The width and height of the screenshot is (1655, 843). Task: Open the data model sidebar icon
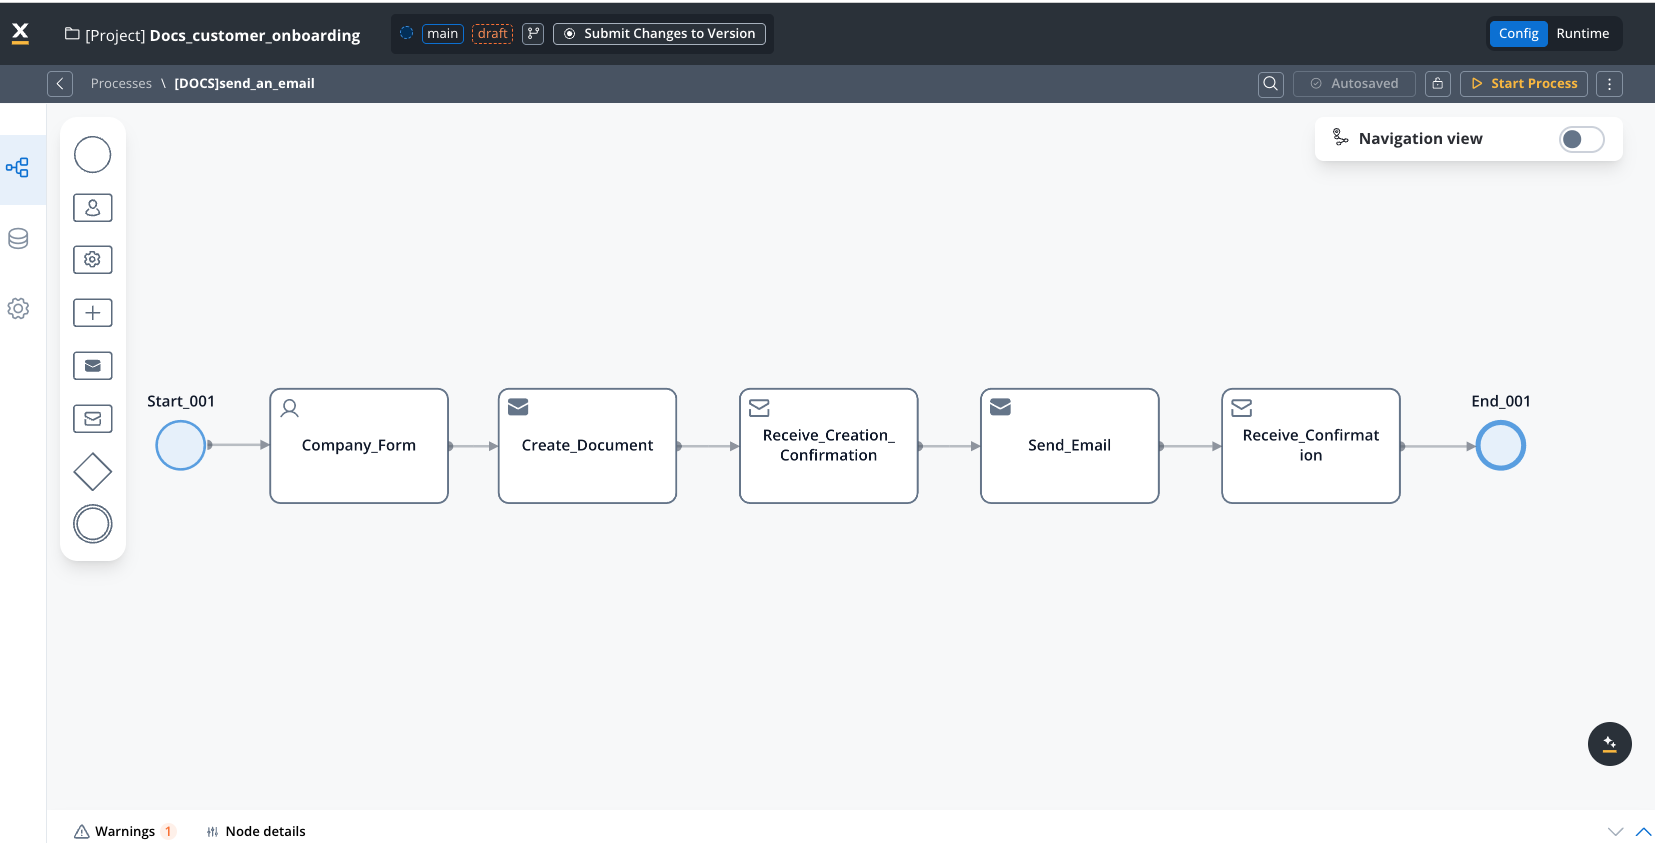(18, 239)
